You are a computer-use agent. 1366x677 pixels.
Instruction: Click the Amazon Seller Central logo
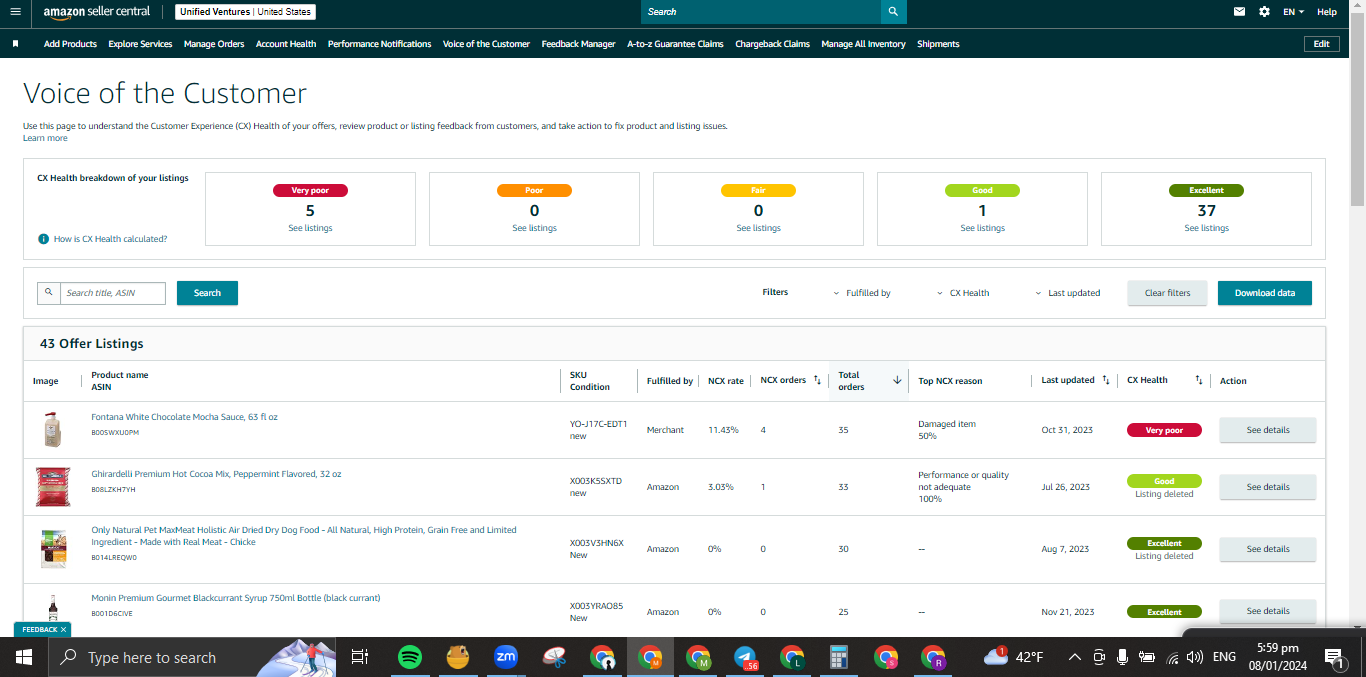click(96, 12)
